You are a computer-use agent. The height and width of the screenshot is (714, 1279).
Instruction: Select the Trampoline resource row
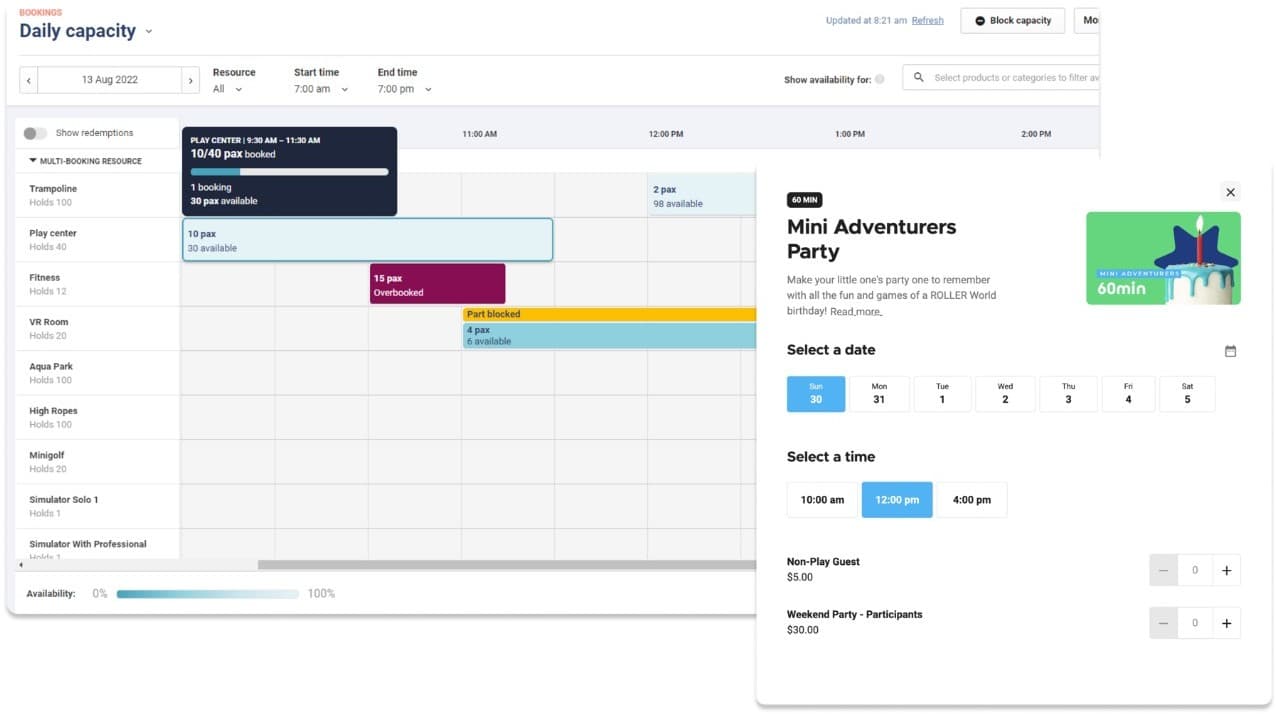click(x=97, y=195)
